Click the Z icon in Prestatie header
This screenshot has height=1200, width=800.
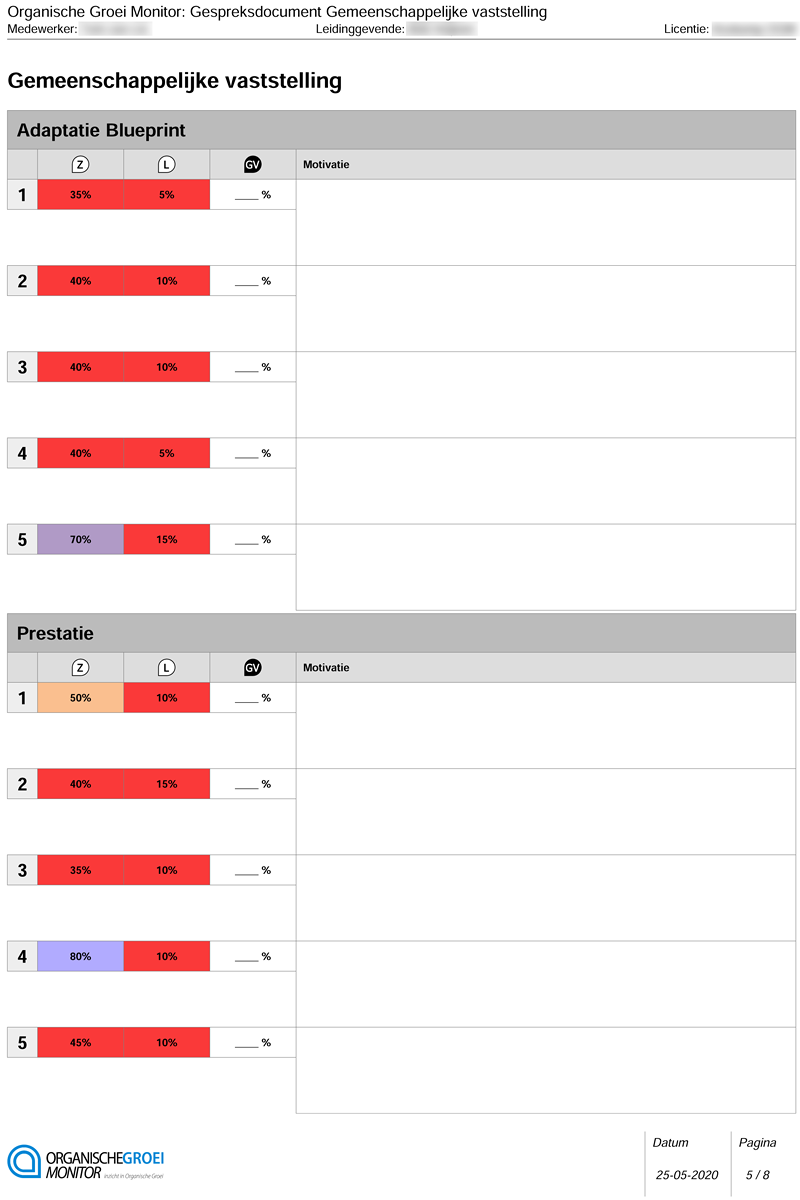pyautogui.click(x=81, y=667)
